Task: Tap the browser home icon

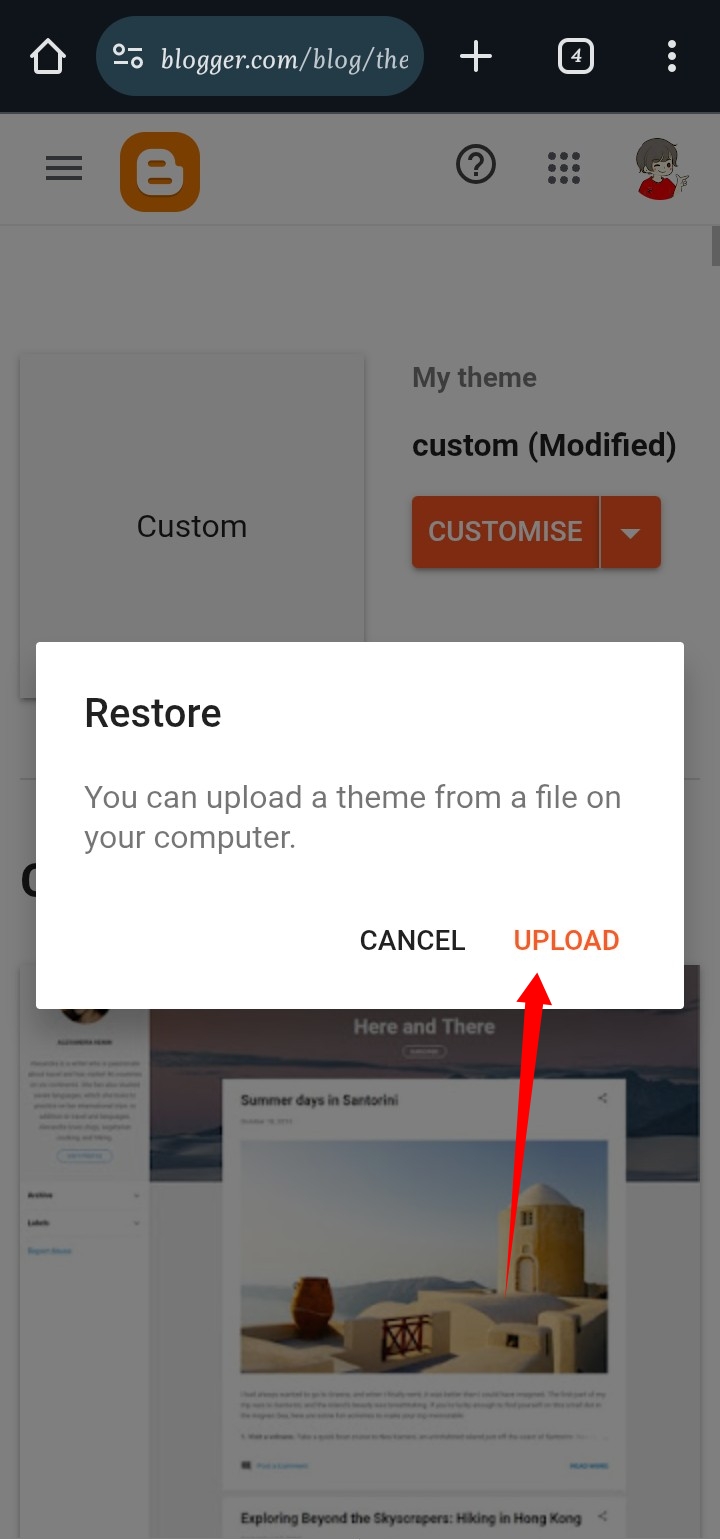Action: tap(48, 57)
